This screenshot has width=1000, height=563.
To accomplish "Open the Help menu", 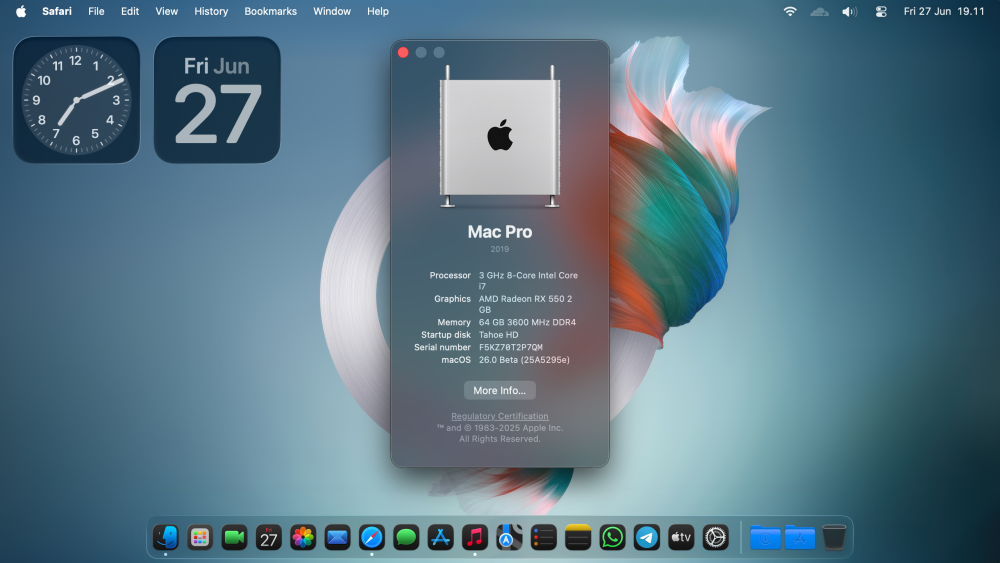I will 378,11.
